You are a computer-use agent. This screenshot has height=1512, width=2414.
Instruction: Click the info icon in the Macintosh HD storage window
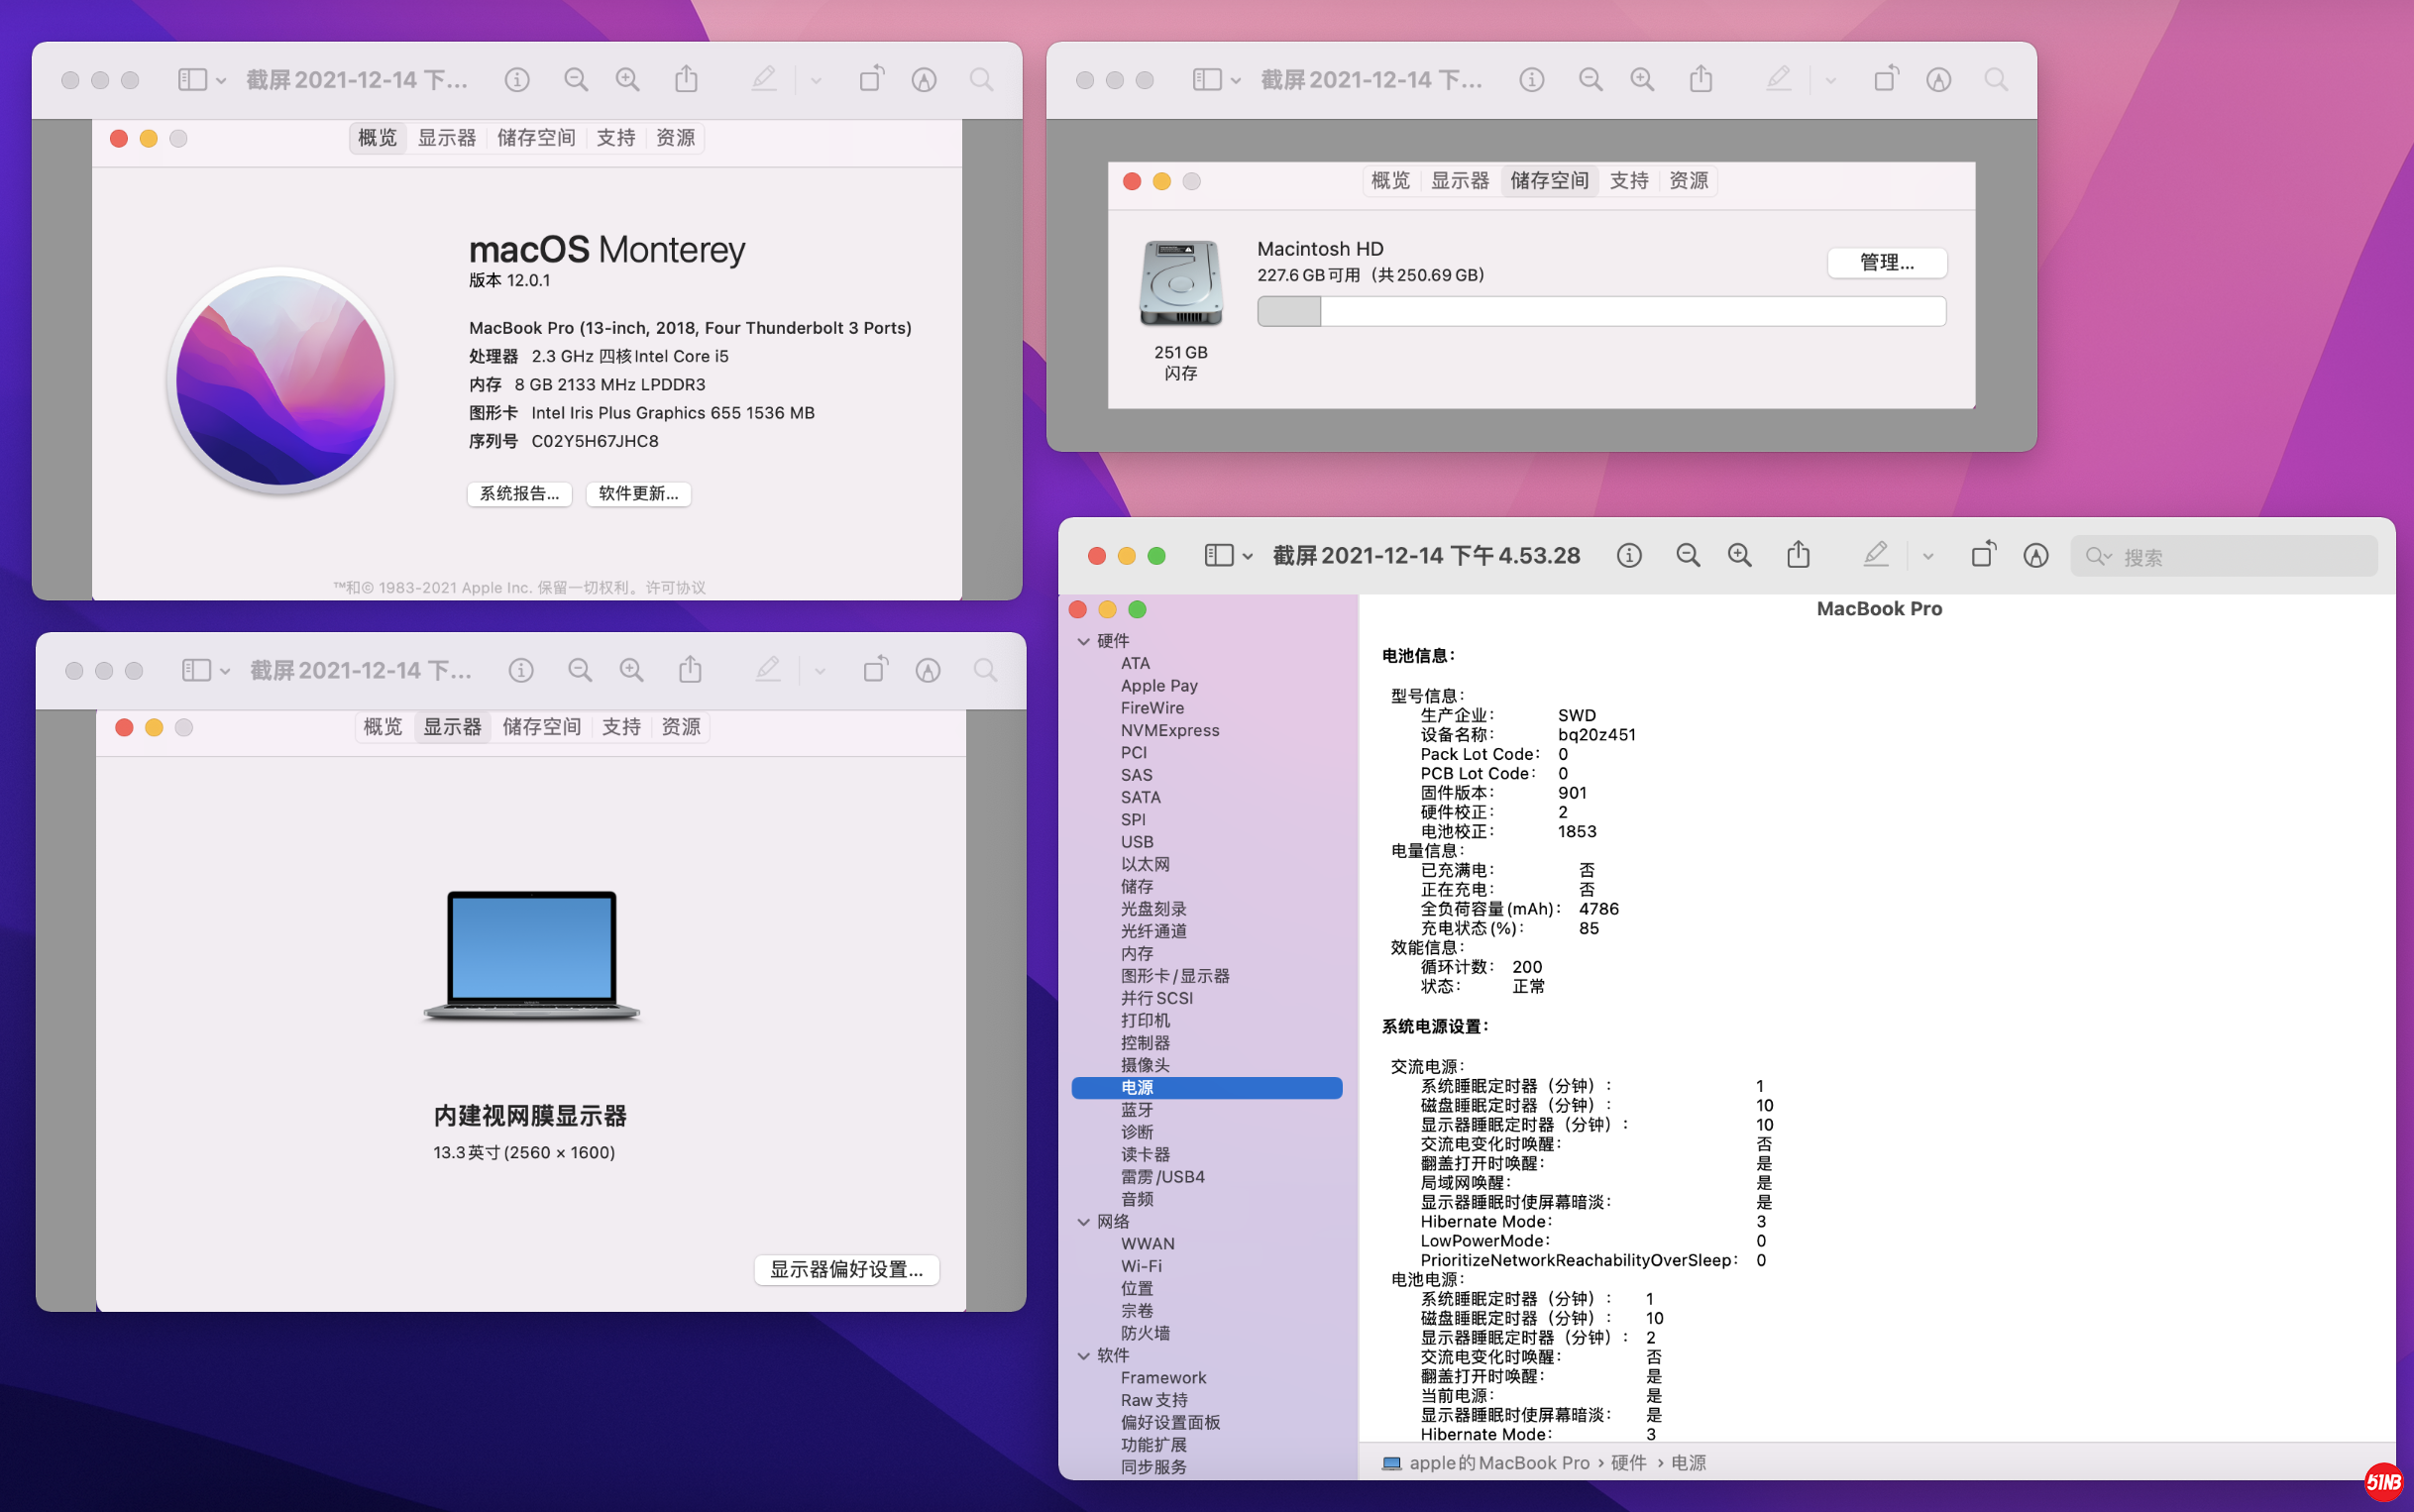click(1532, 80)
